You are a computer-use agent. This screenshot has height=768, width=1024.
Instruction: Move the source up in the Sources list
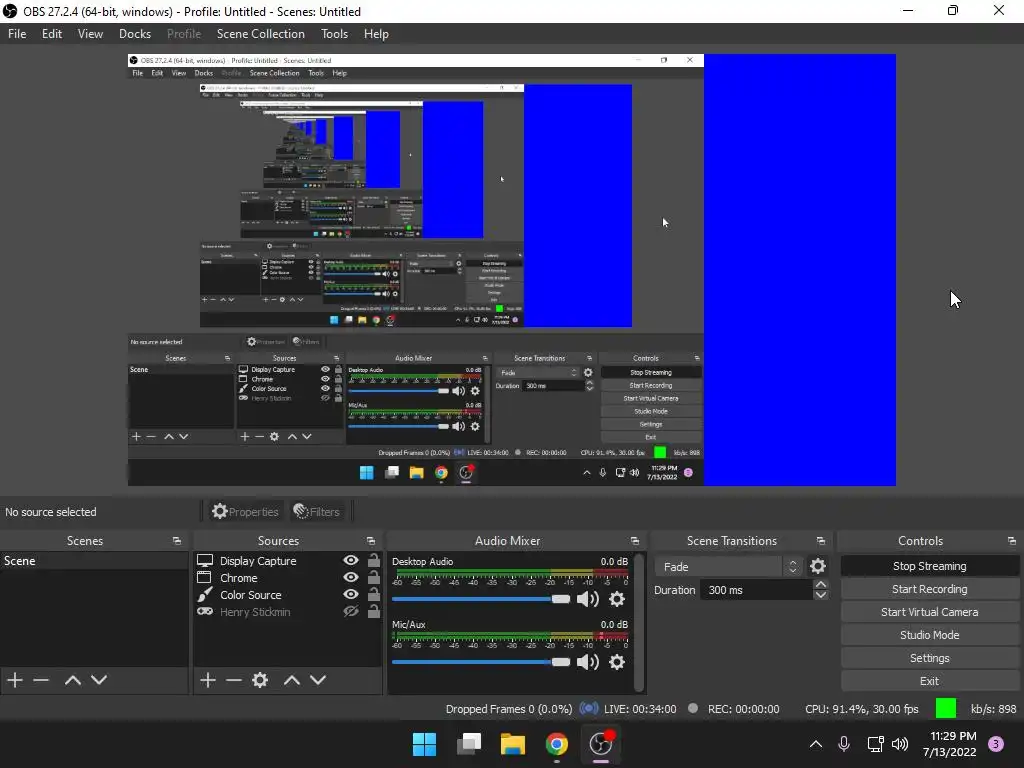291,680
